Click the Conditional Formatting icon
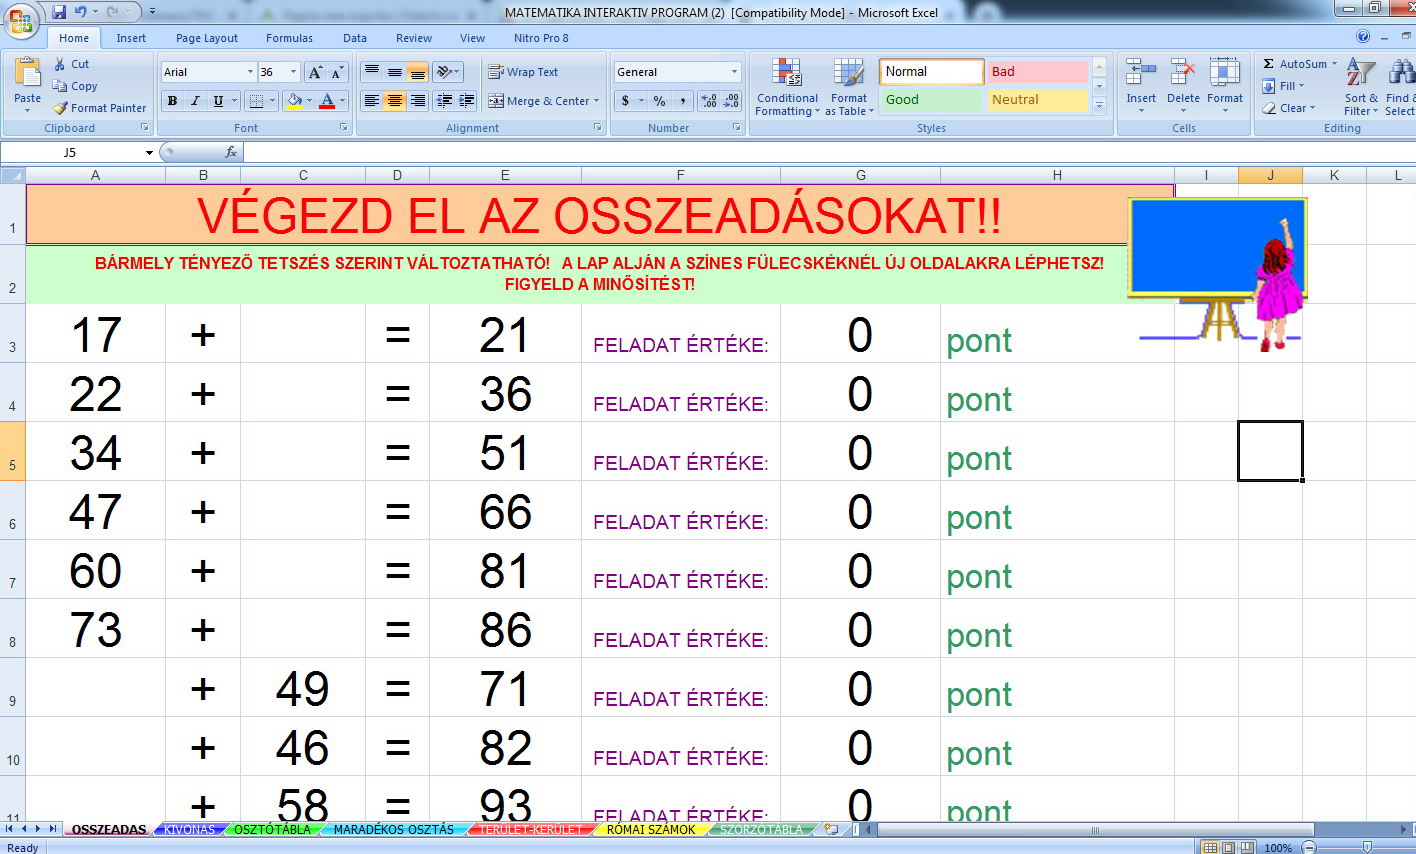Image resolution: width=1416 pixels, height=854 pixels. click(787, 73)
